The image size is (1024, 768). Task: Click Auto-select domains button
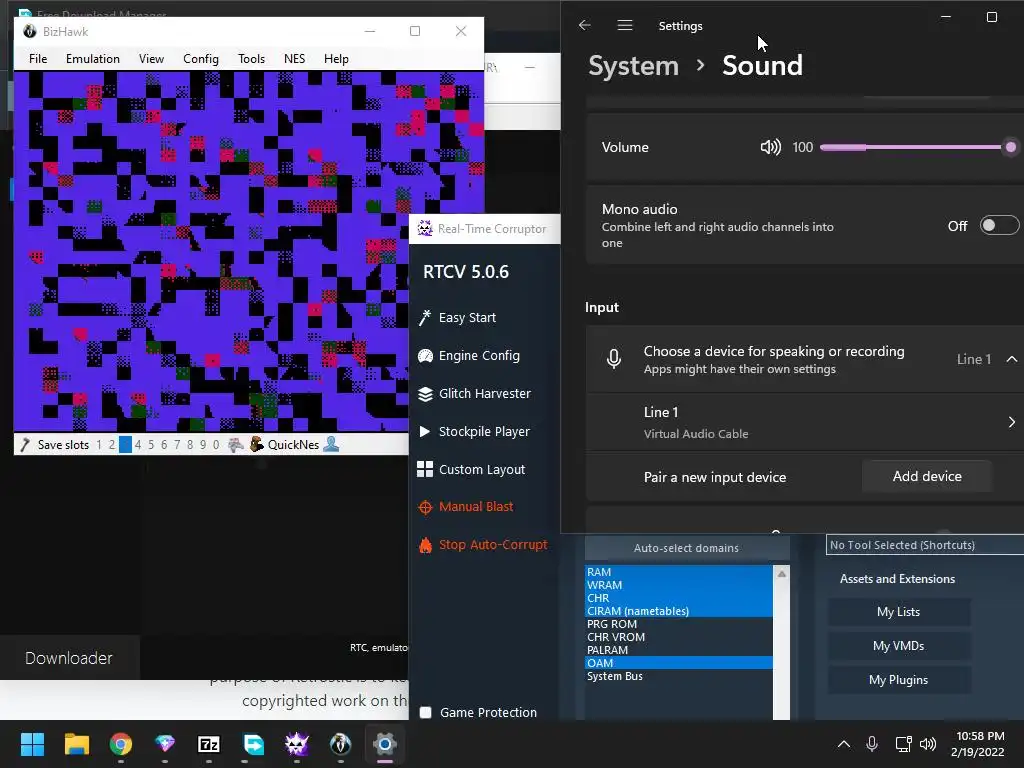686,549
